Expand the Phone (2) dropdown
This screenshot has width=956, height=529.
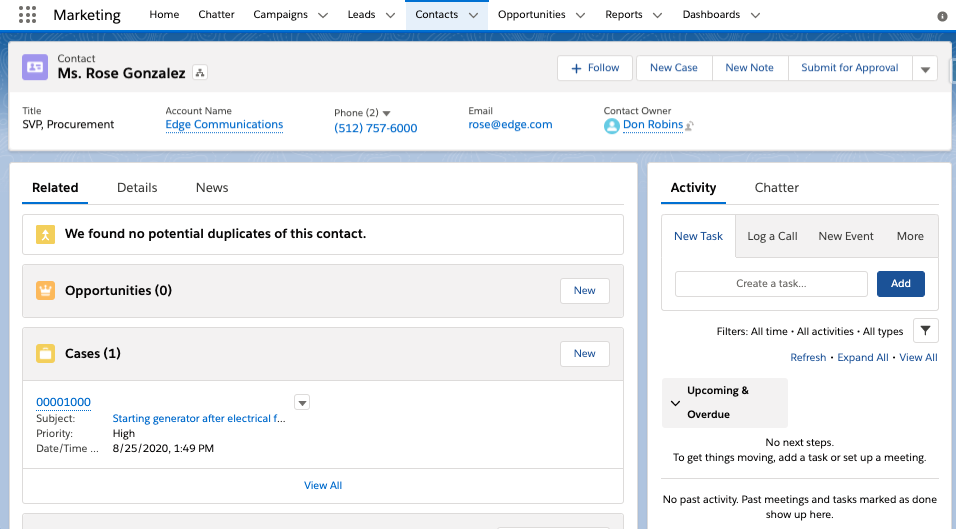[x=387, y=113]
